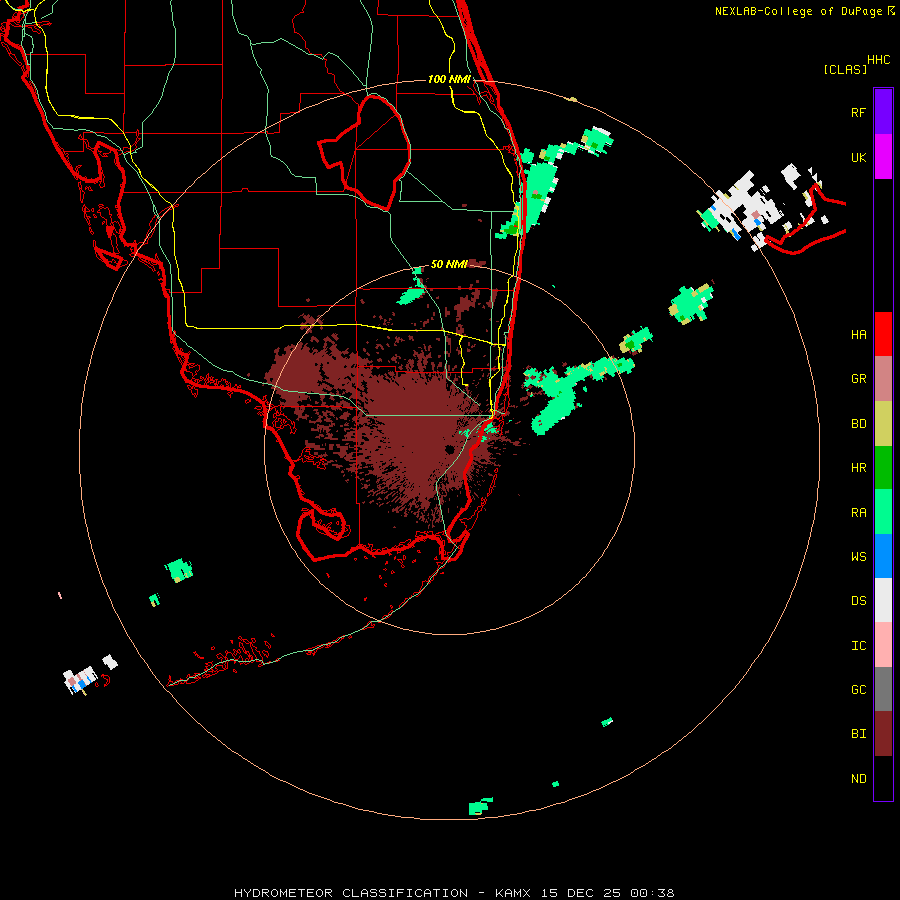Click the BI legend label
The image size is (900, 900).
pyautogui.click(x=859, y=734)
